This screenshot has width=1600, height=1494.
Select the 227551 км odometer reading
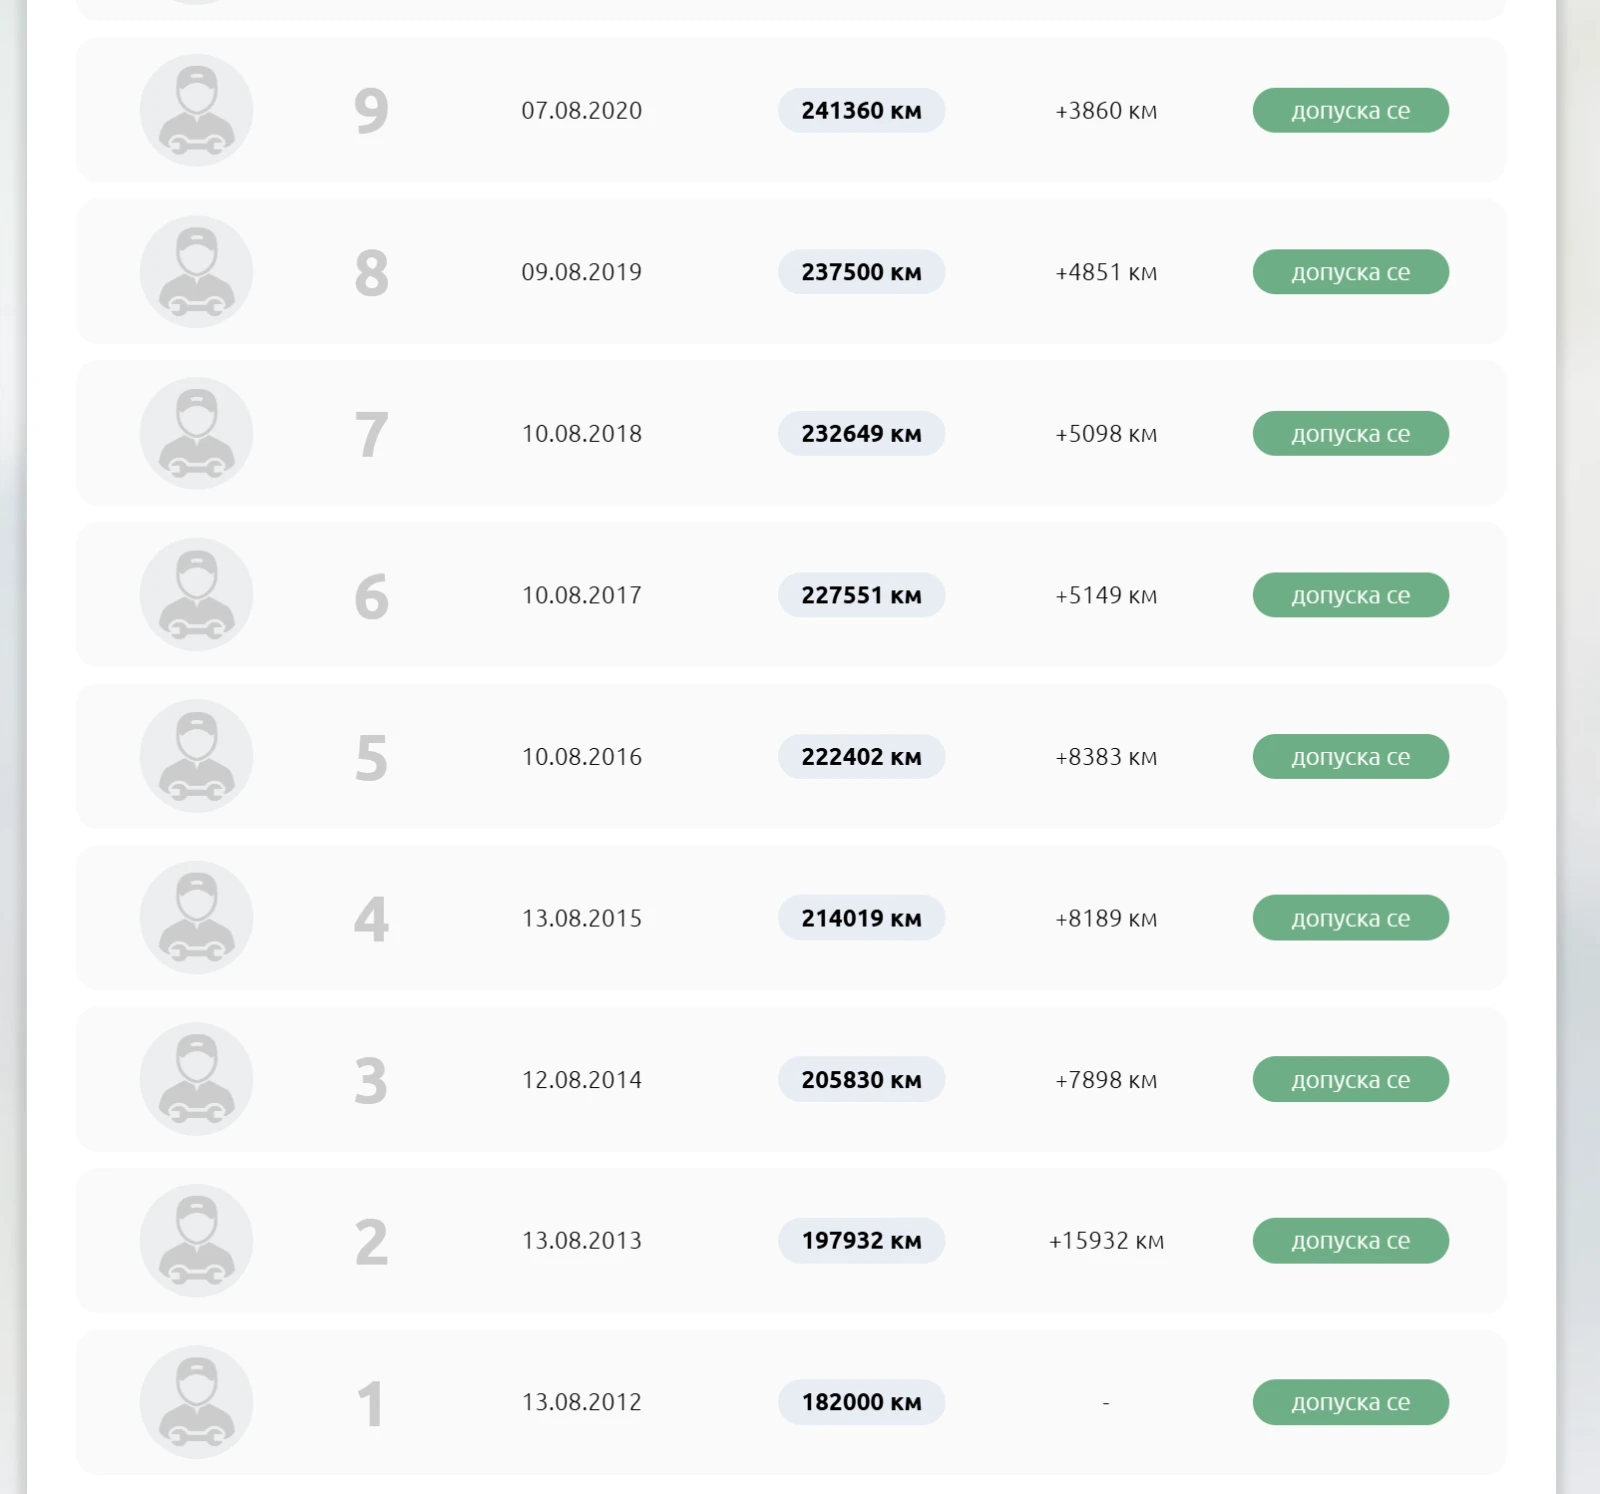coord(861,595)
